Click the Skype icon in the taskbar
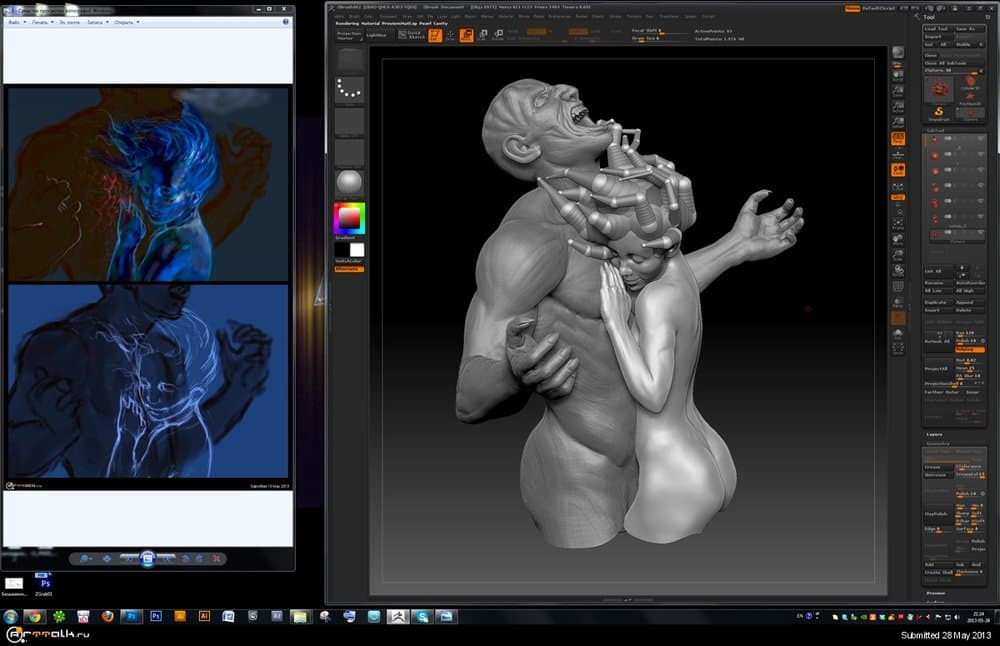This screenshot has width=1000, height=646. (x=422, y=617)
